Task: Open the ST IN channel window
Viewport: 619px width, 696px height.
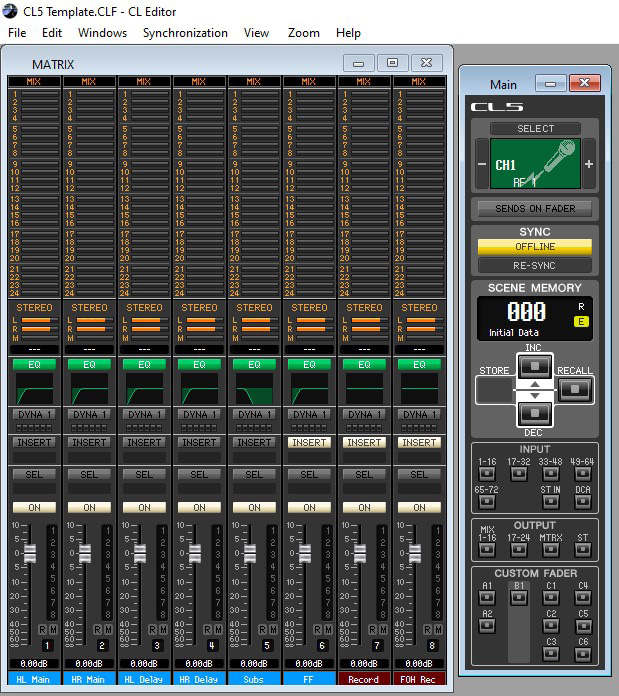Action: coord(551,502)
